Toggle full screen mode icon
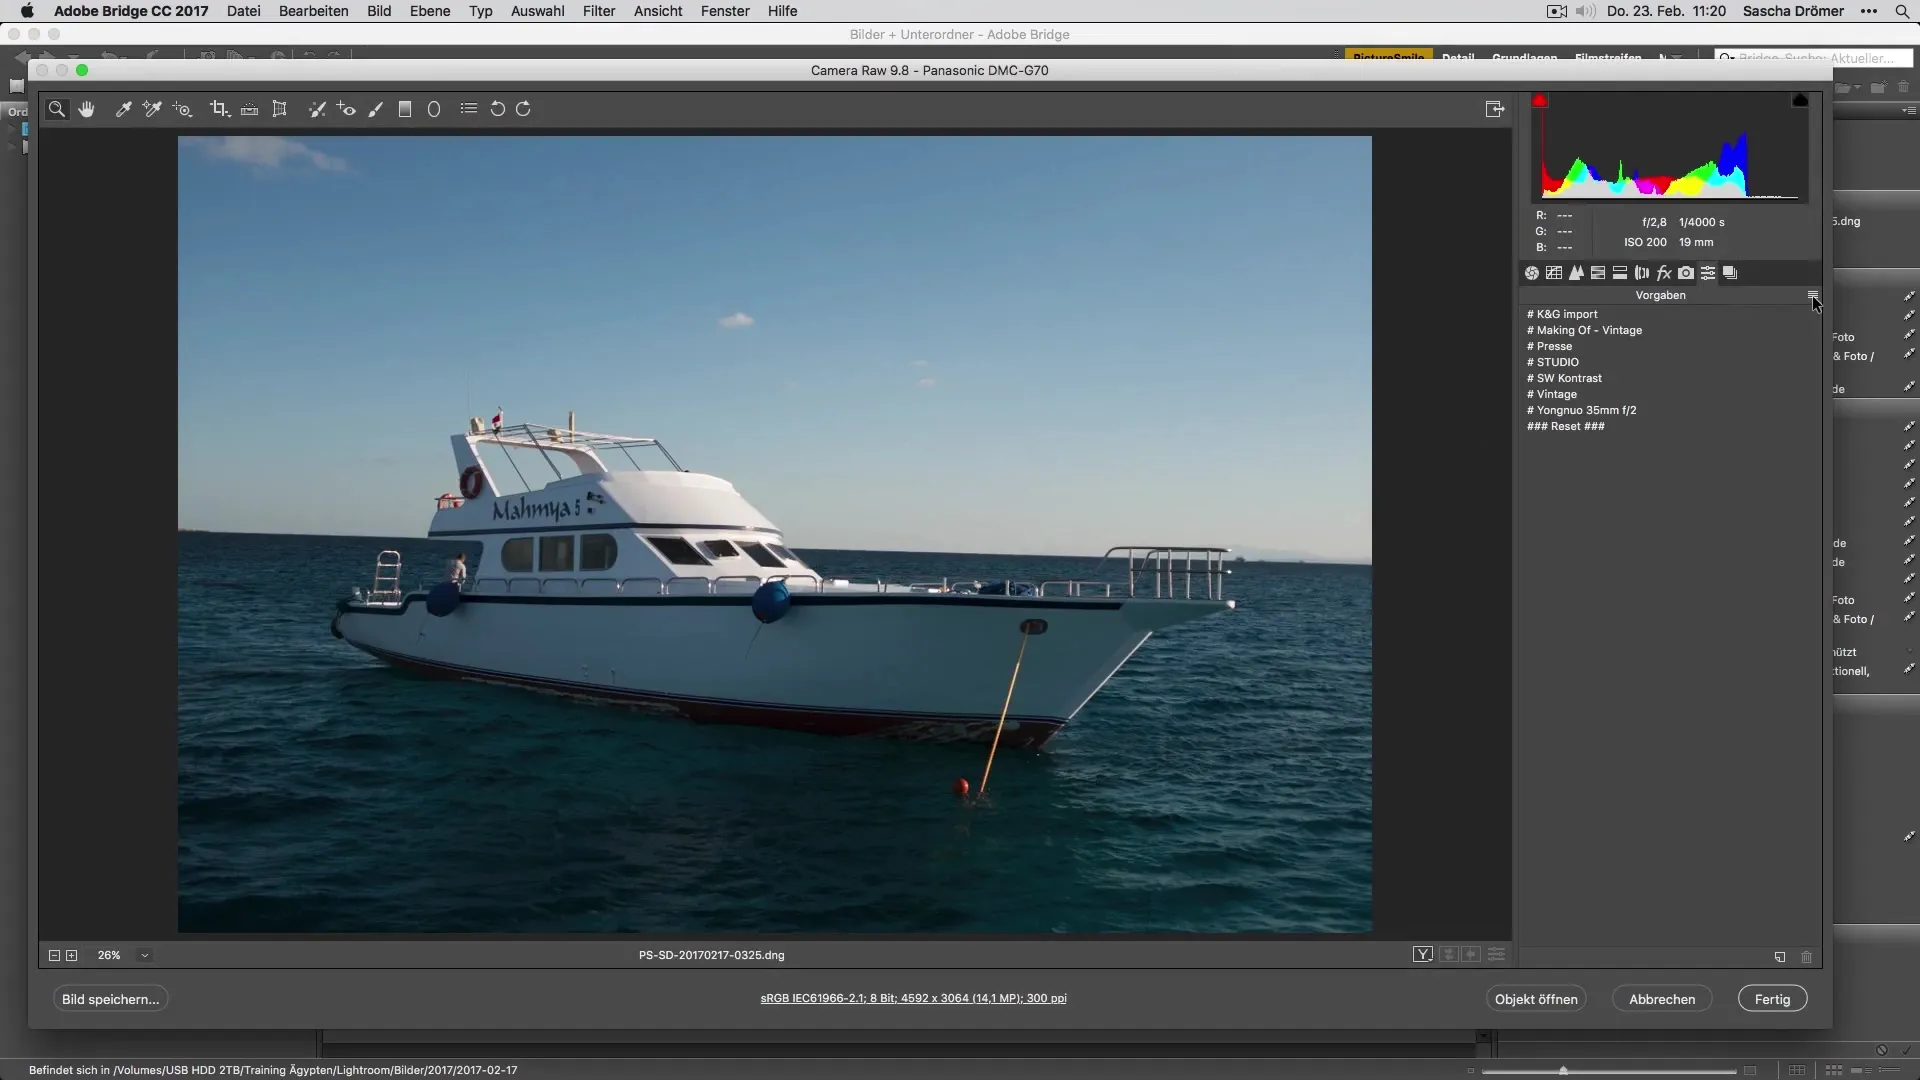Viewport: 1920px width, 1080px height. click(1495, 109)
